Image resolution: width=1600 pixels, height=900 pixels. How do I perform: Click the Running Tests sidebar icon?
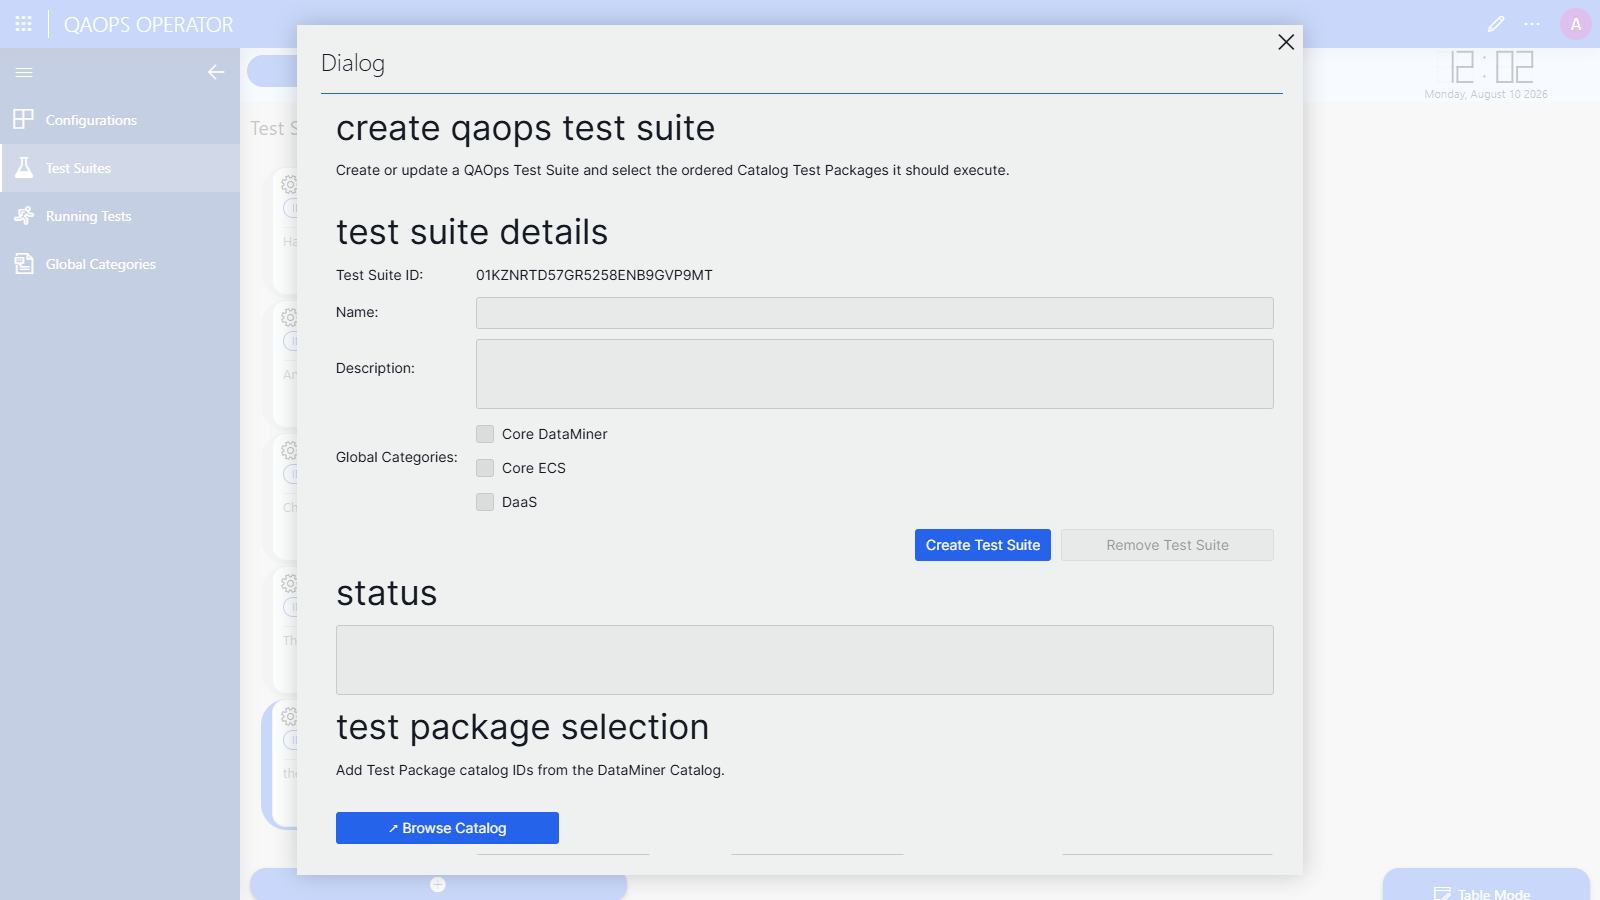click(24, 216)
